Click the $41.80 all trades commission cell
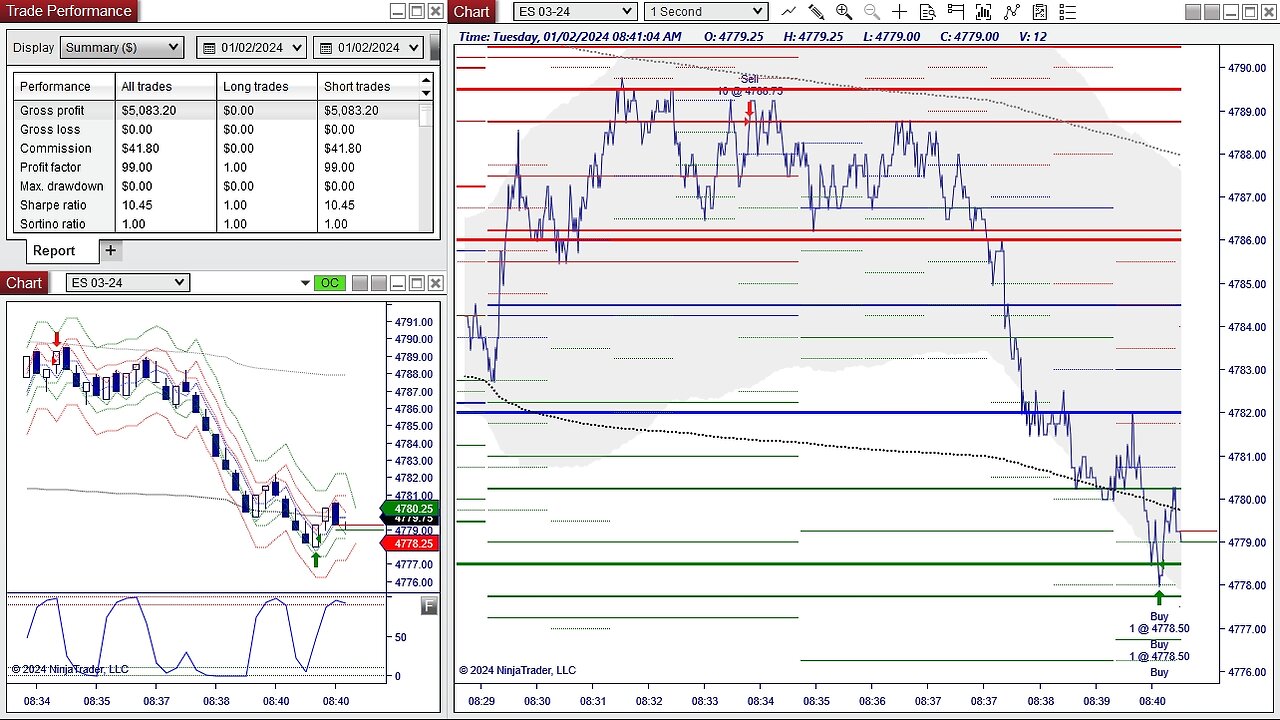1280x720 pixels. point(140,149)
